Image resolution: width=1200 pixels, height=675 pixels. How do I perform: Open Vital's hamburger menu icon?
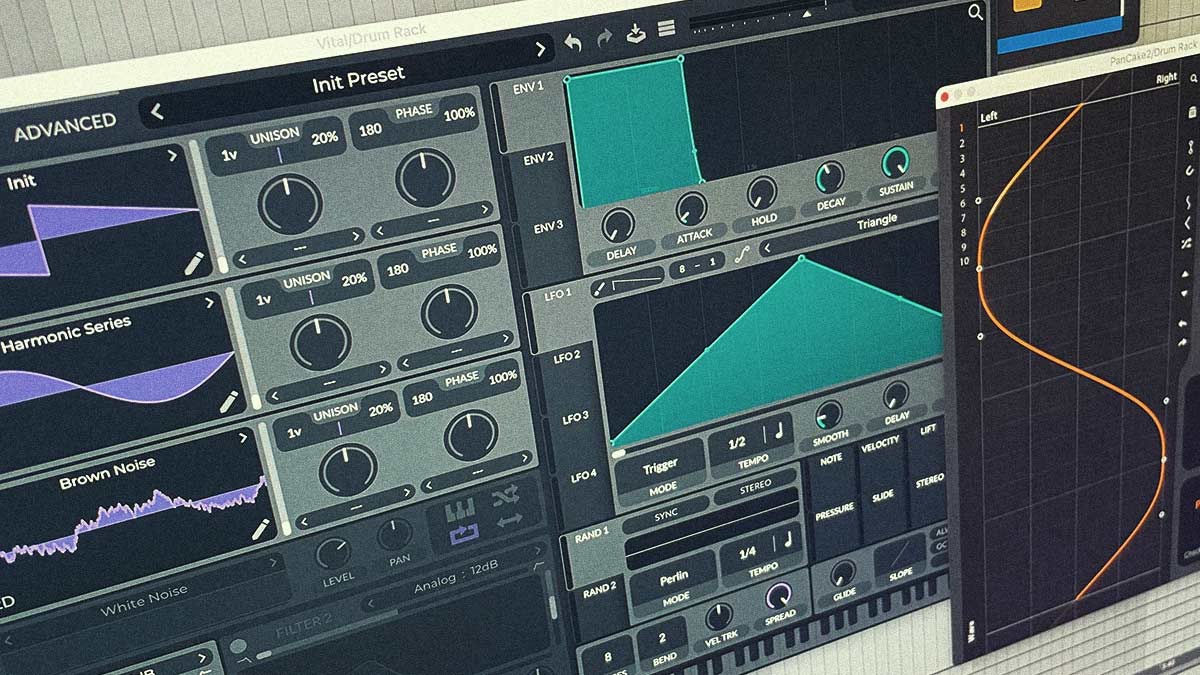click(666, 28)
